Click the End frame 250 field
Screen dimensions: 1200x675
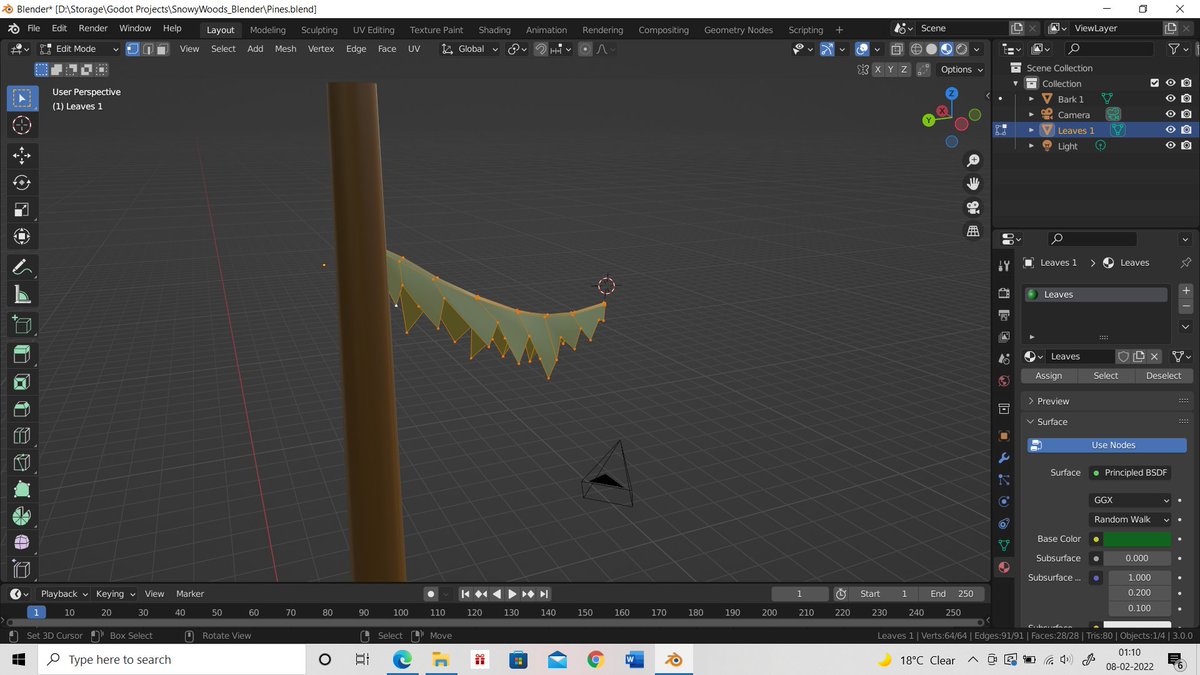click(951, 593)
